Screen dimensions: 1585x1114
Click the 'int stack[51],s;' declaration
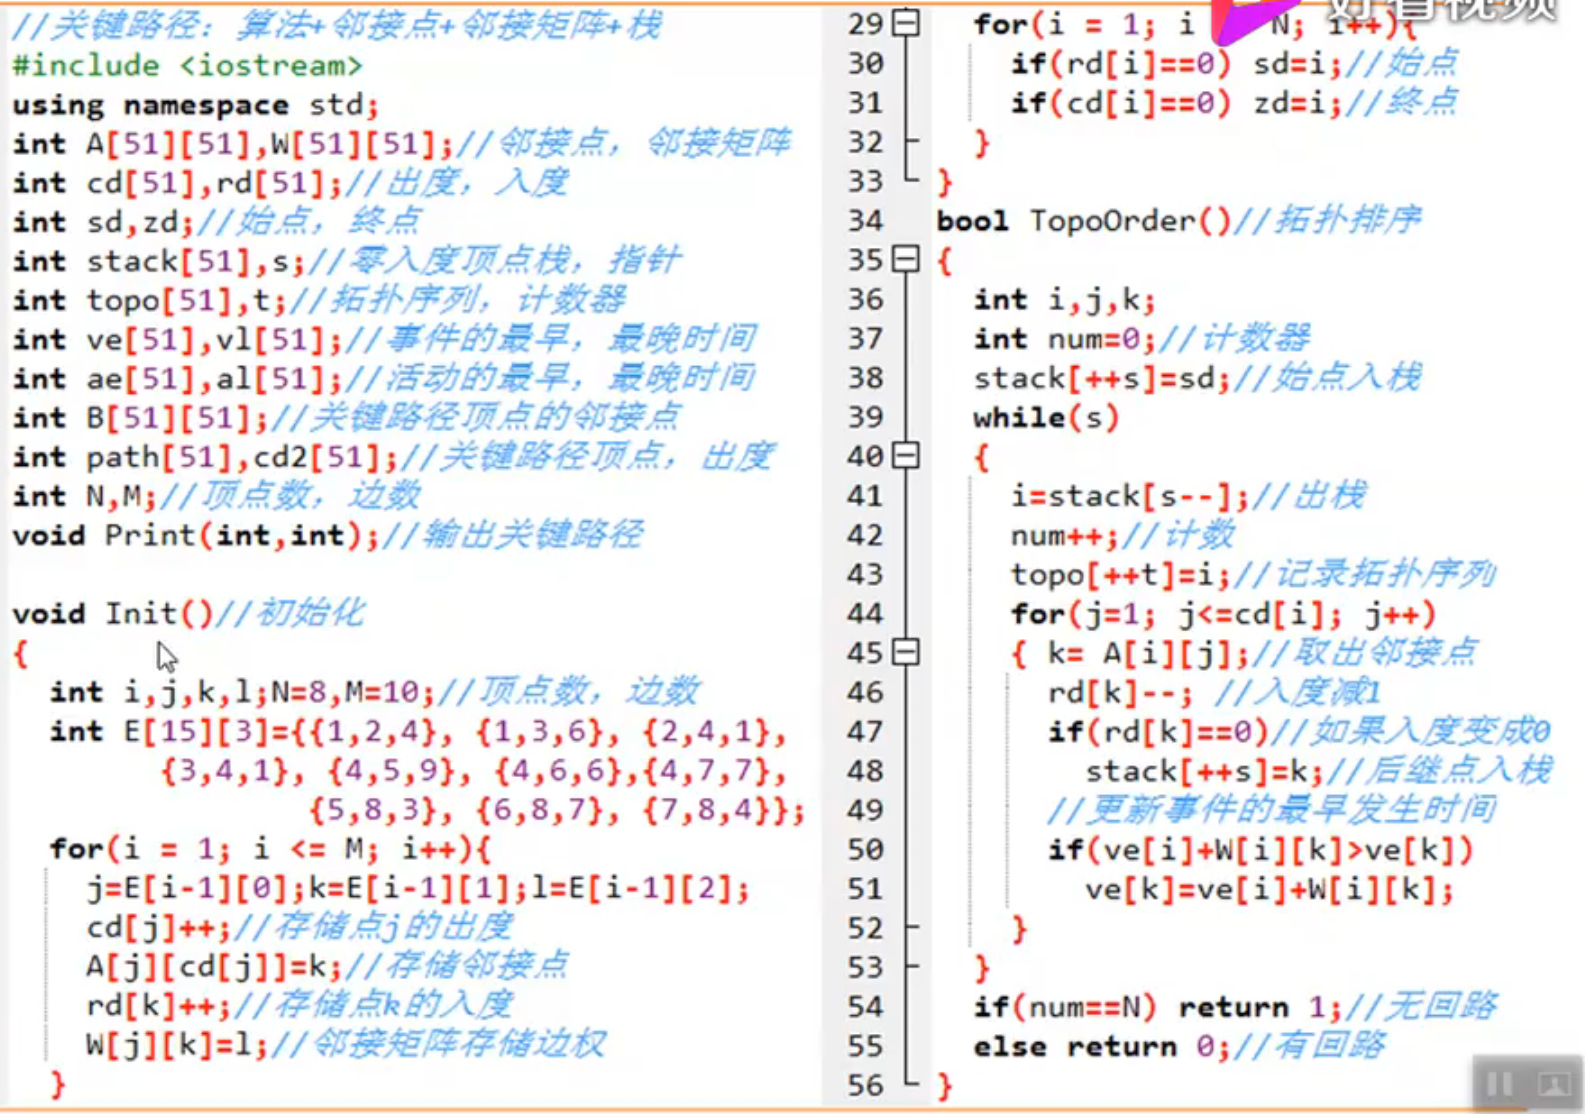point(159,262)
